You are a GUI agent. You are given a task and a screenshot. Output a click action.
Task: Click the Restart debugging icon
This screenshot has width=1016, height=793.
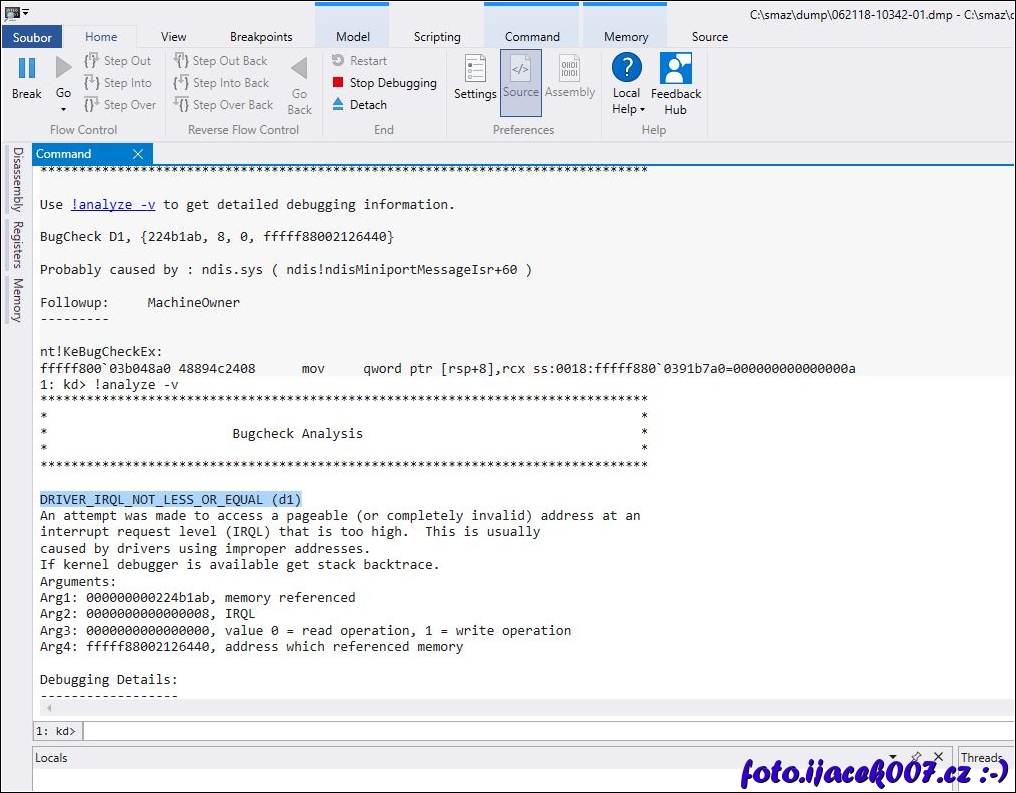(338, 61)
